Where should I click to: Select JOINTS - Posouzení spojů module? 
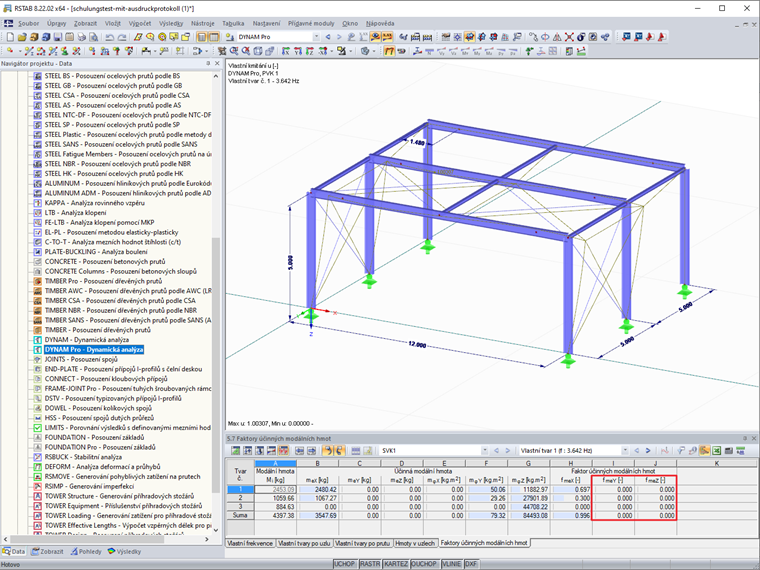point(81,359)
